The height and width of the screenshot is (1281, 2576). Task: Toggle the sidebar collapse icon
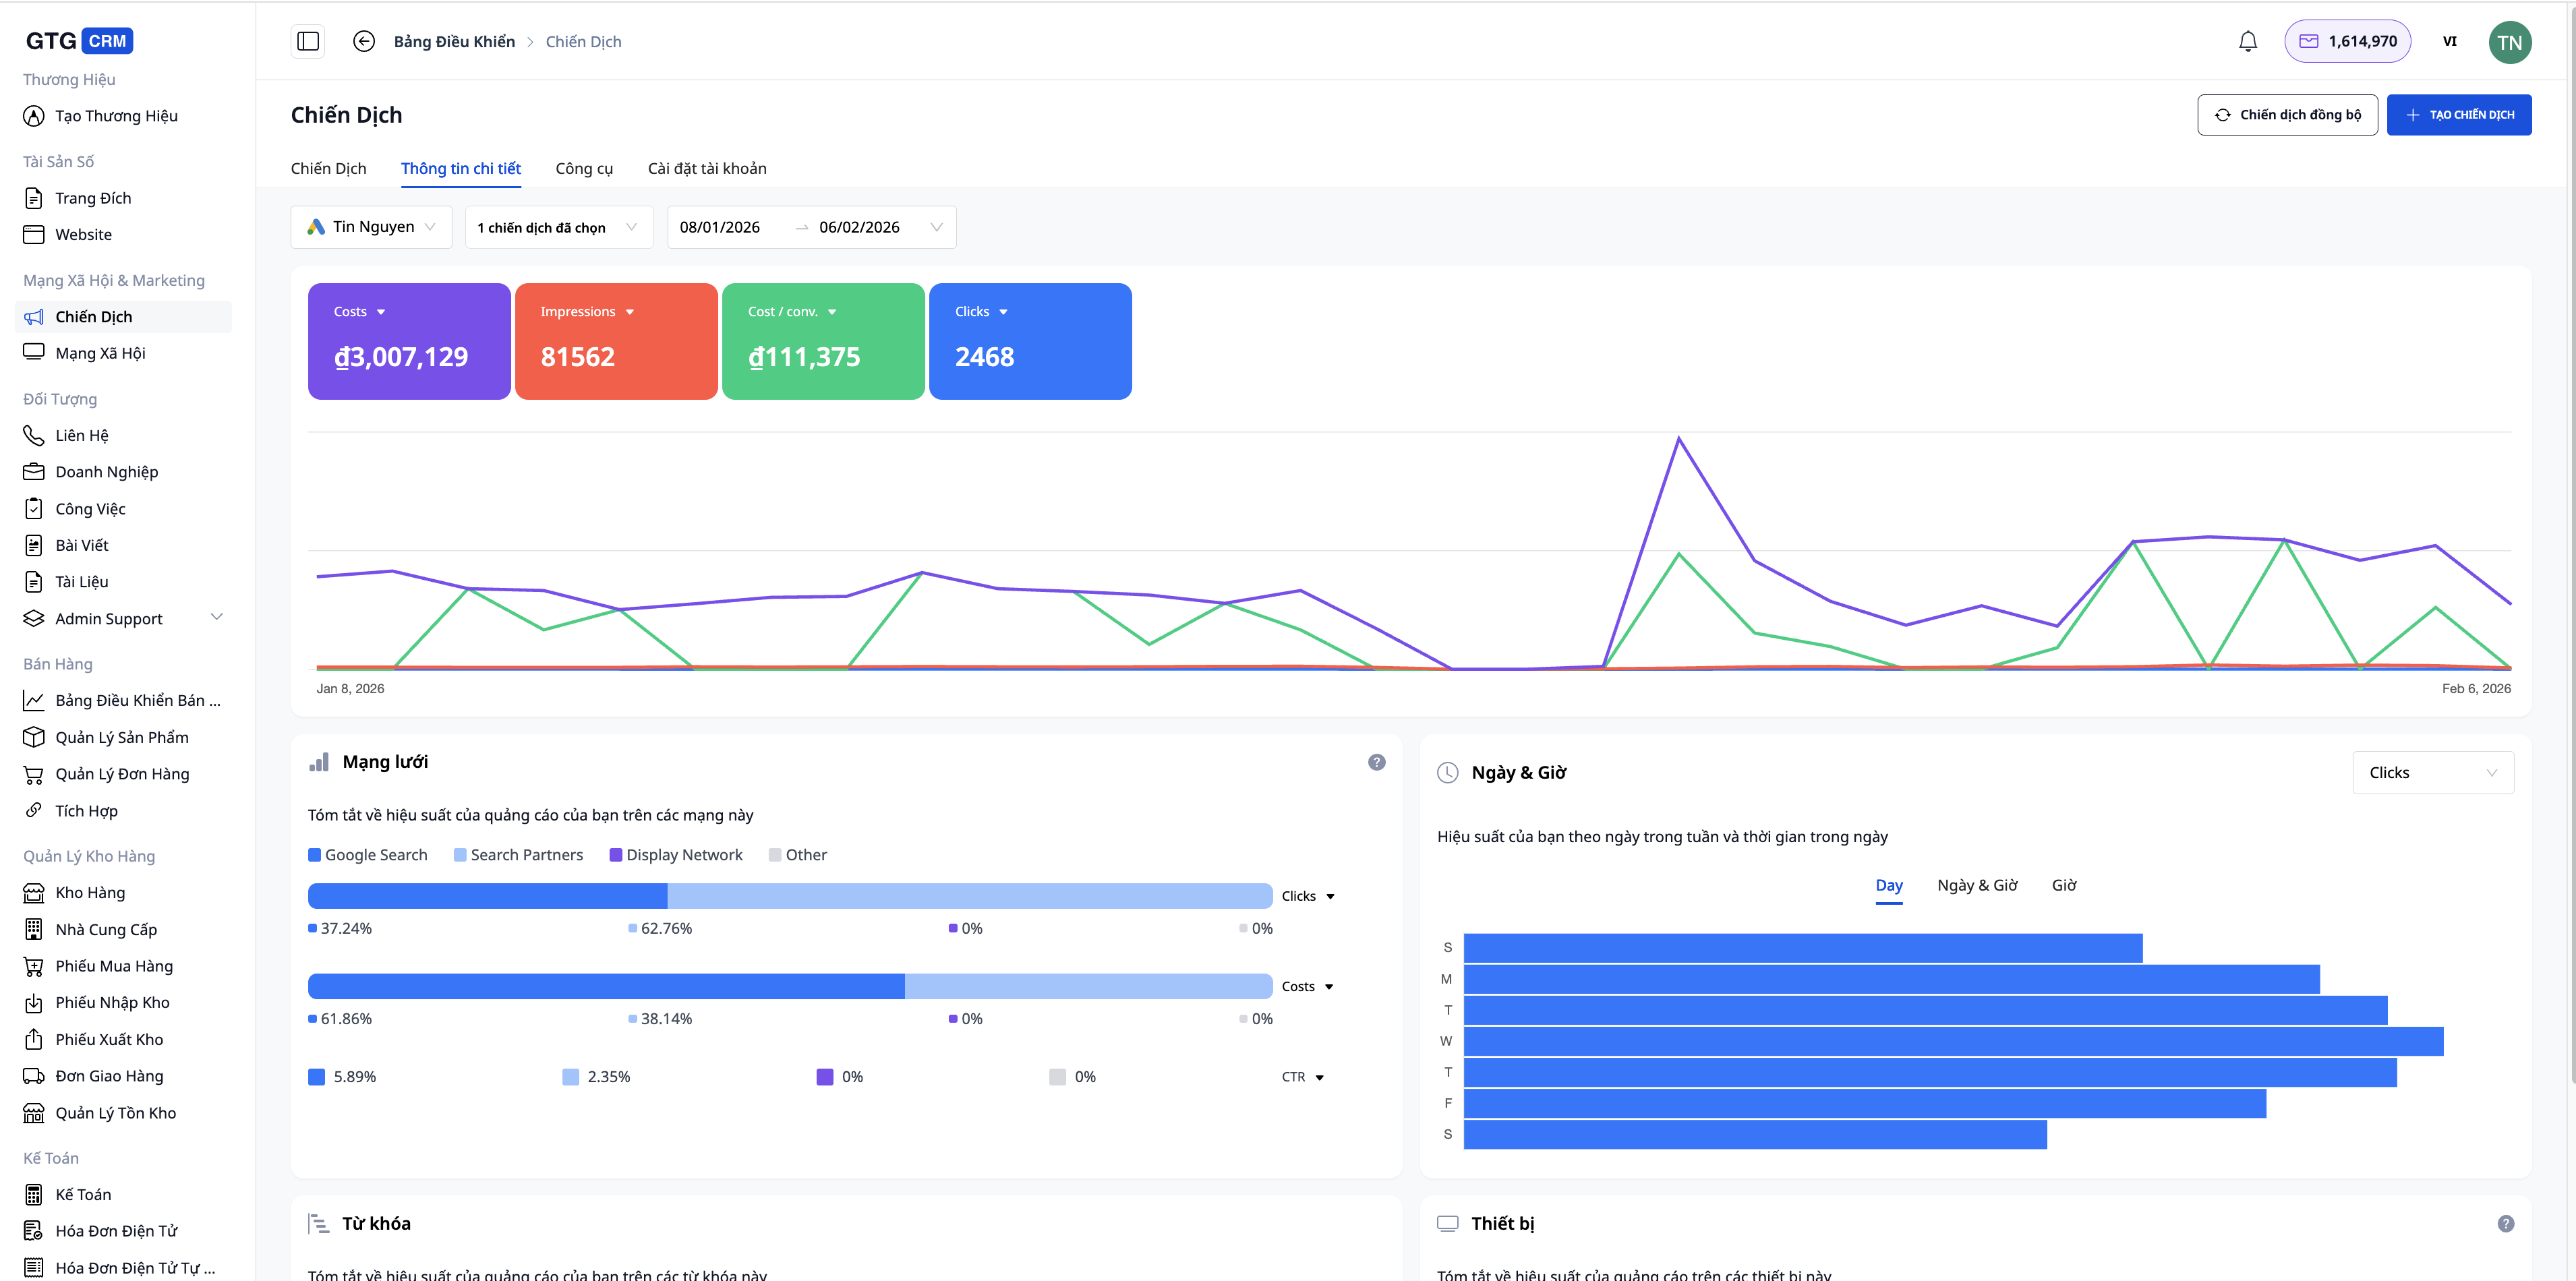click(x=308, y=41)
